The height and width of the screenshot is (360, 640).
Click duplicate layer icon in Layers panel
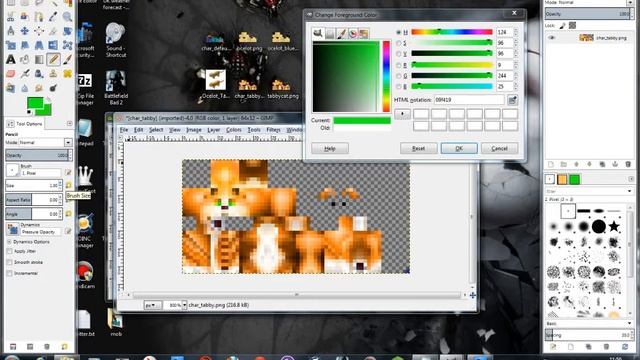tap(602, 164)
